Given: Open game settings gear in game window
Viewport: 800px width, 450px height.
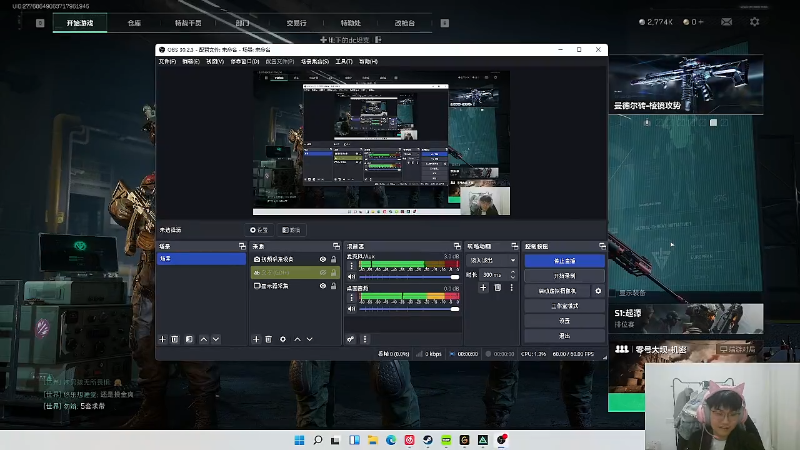Looking at the screenshot, I should 755,21.
